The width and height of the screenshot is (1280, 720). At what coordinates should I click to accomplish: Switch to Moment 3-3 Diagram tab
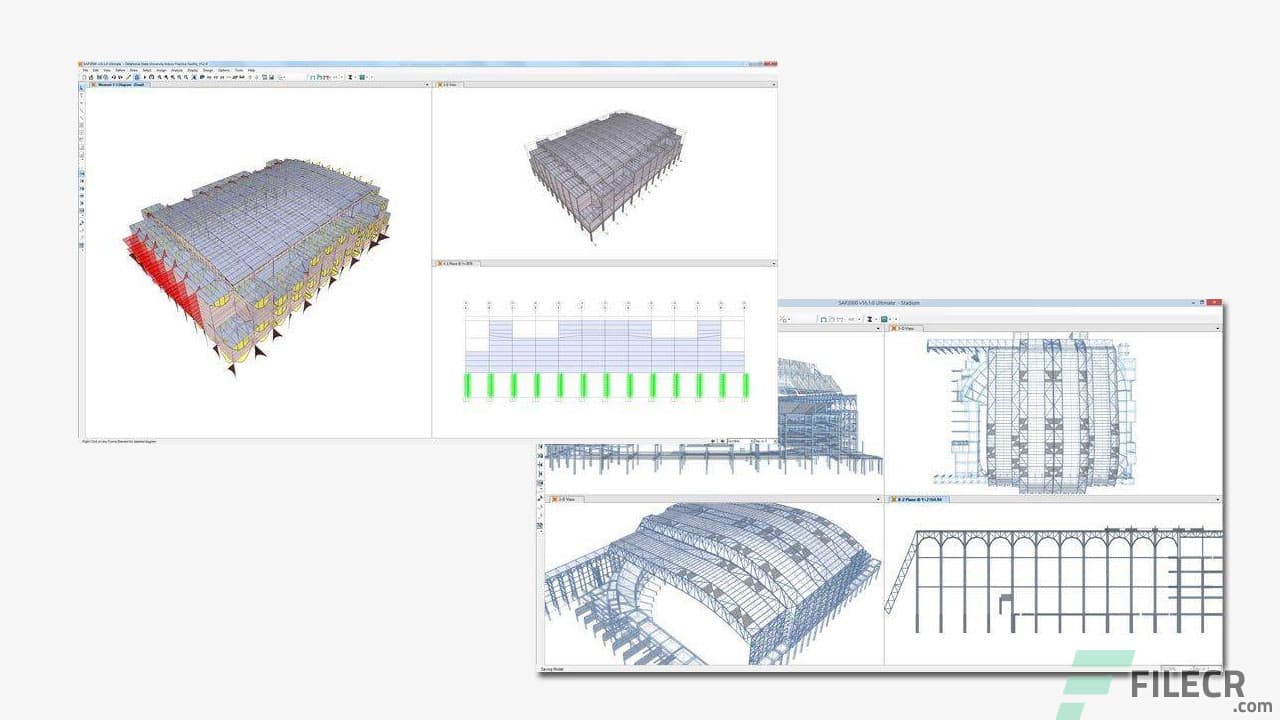[121, 85]
